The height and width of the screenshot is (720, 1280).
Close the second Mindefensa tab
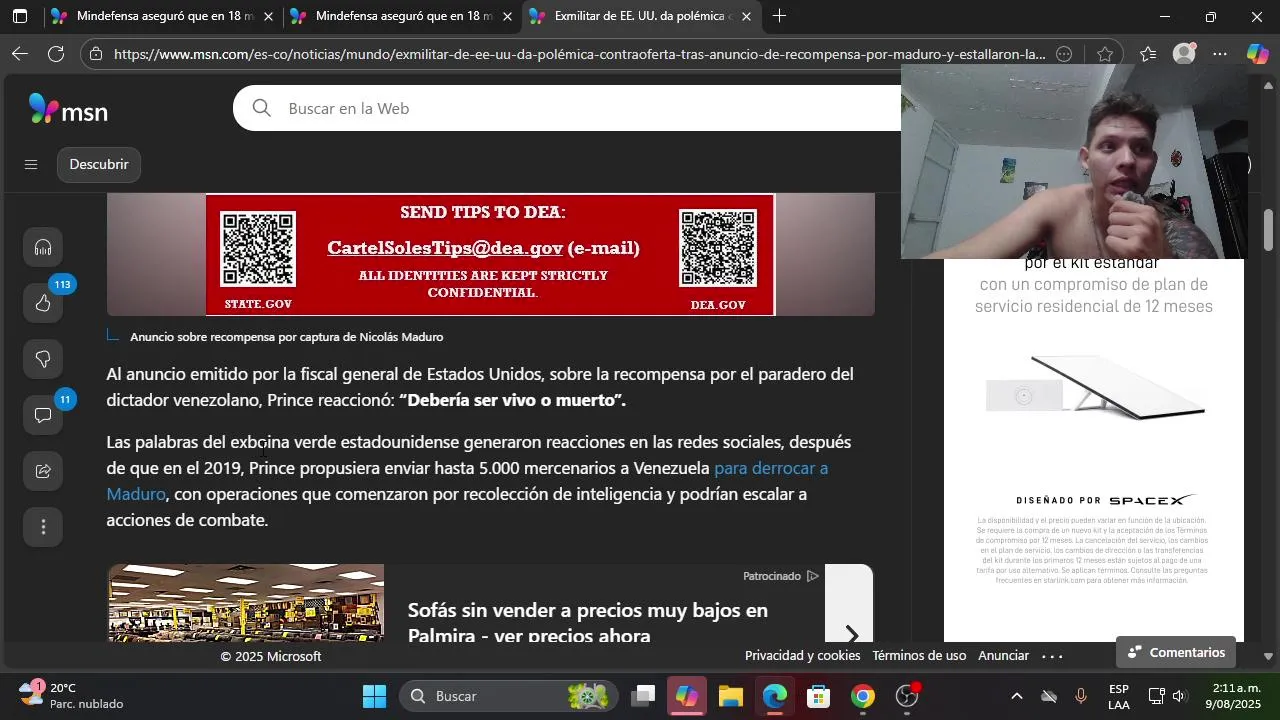pos(507,17)
